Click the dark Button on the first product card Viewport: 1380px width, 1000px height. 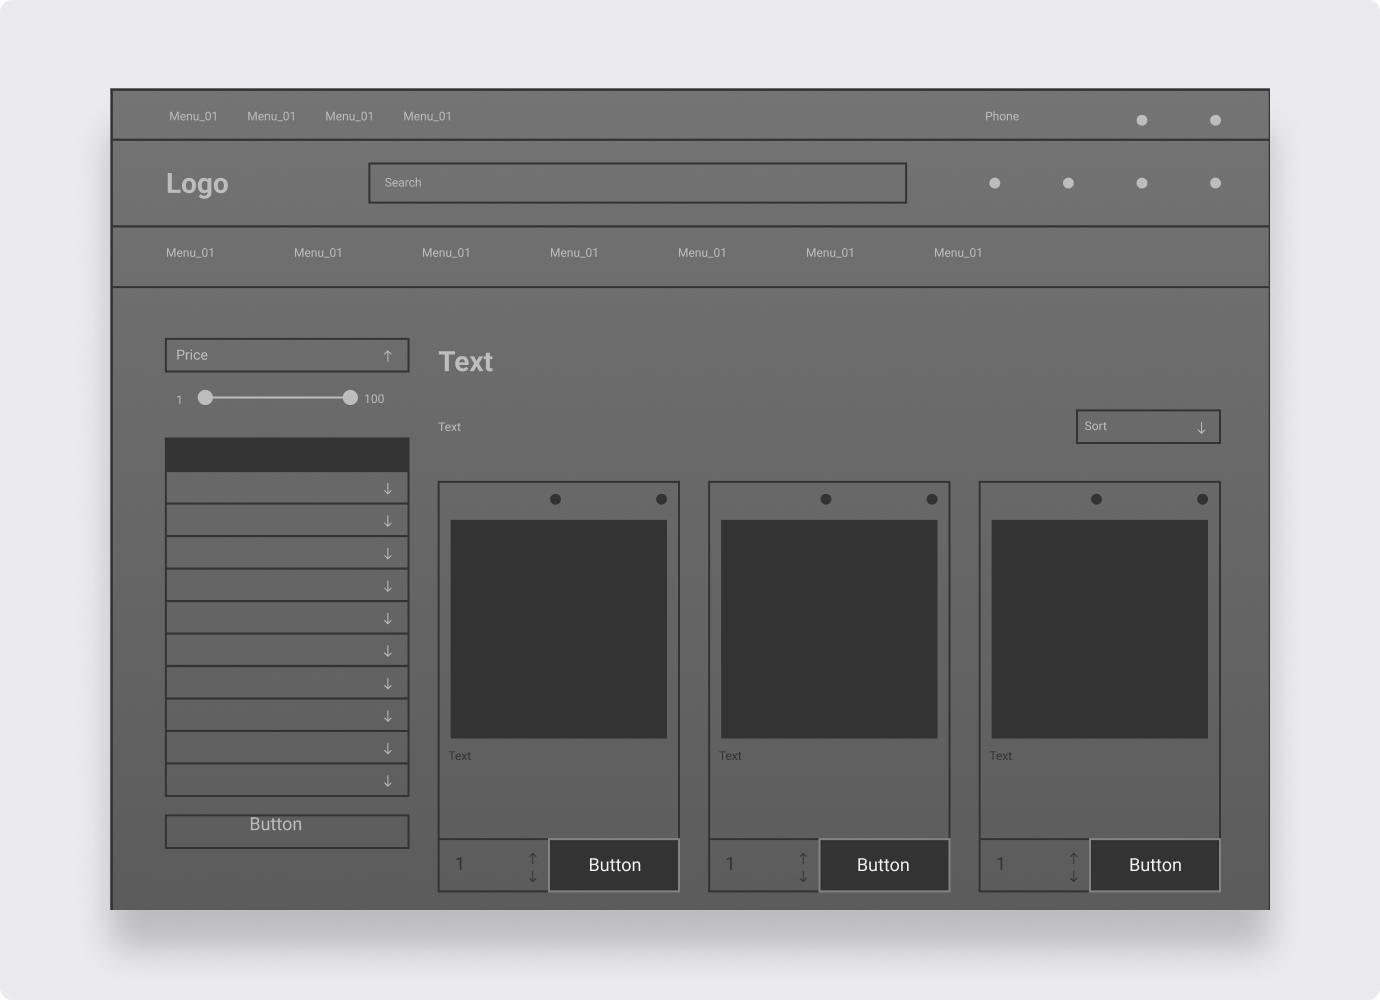tap(614, 865)
